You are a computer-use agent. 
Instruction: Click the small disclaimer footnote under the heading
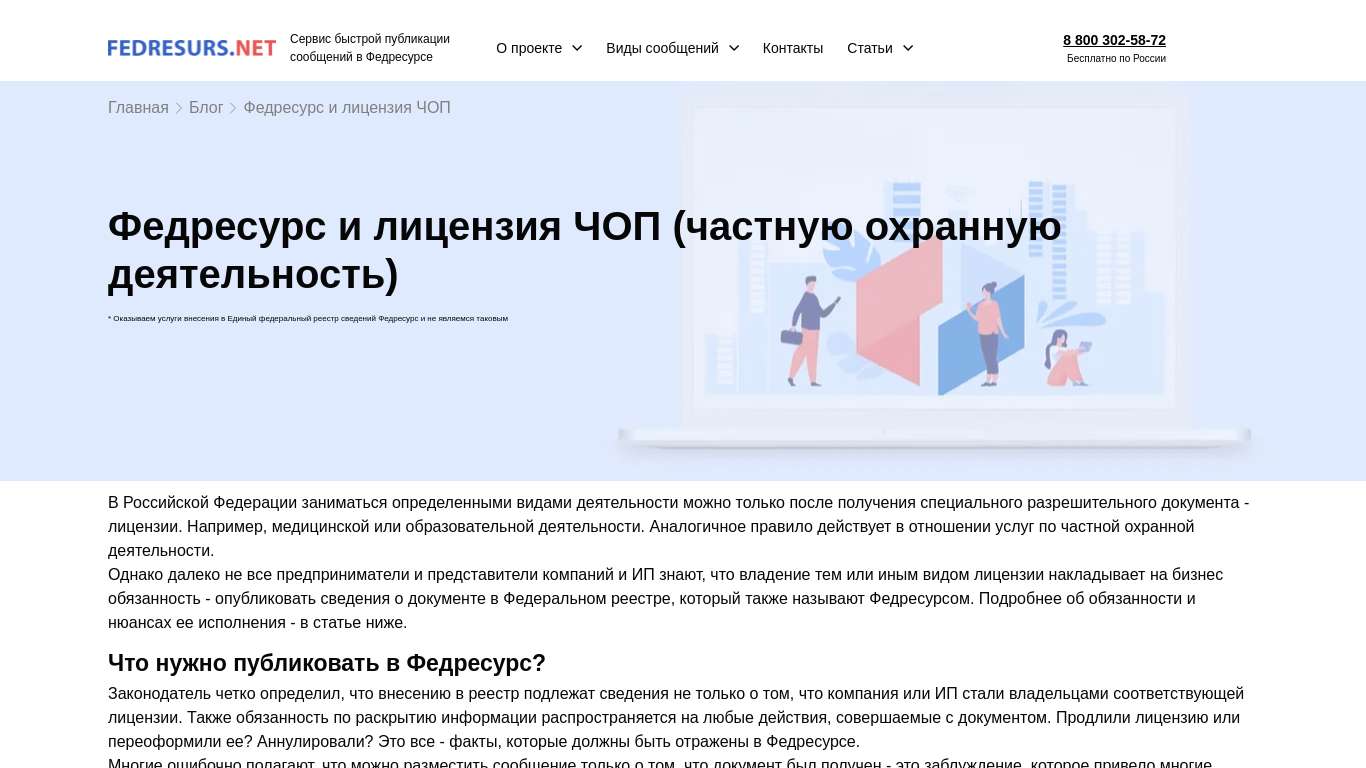tap(308, 318)
